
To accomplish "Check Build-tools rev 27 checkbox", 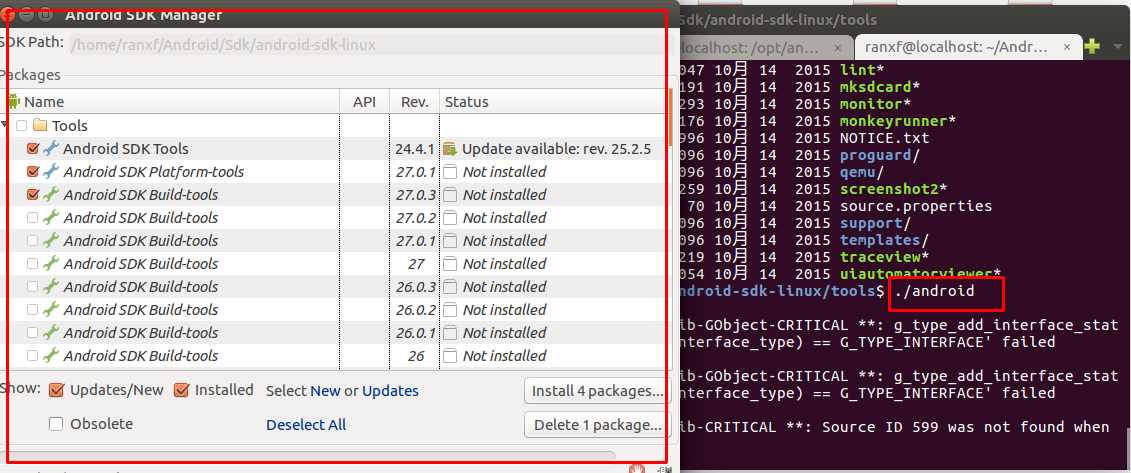I will click(x=32, y=264).
